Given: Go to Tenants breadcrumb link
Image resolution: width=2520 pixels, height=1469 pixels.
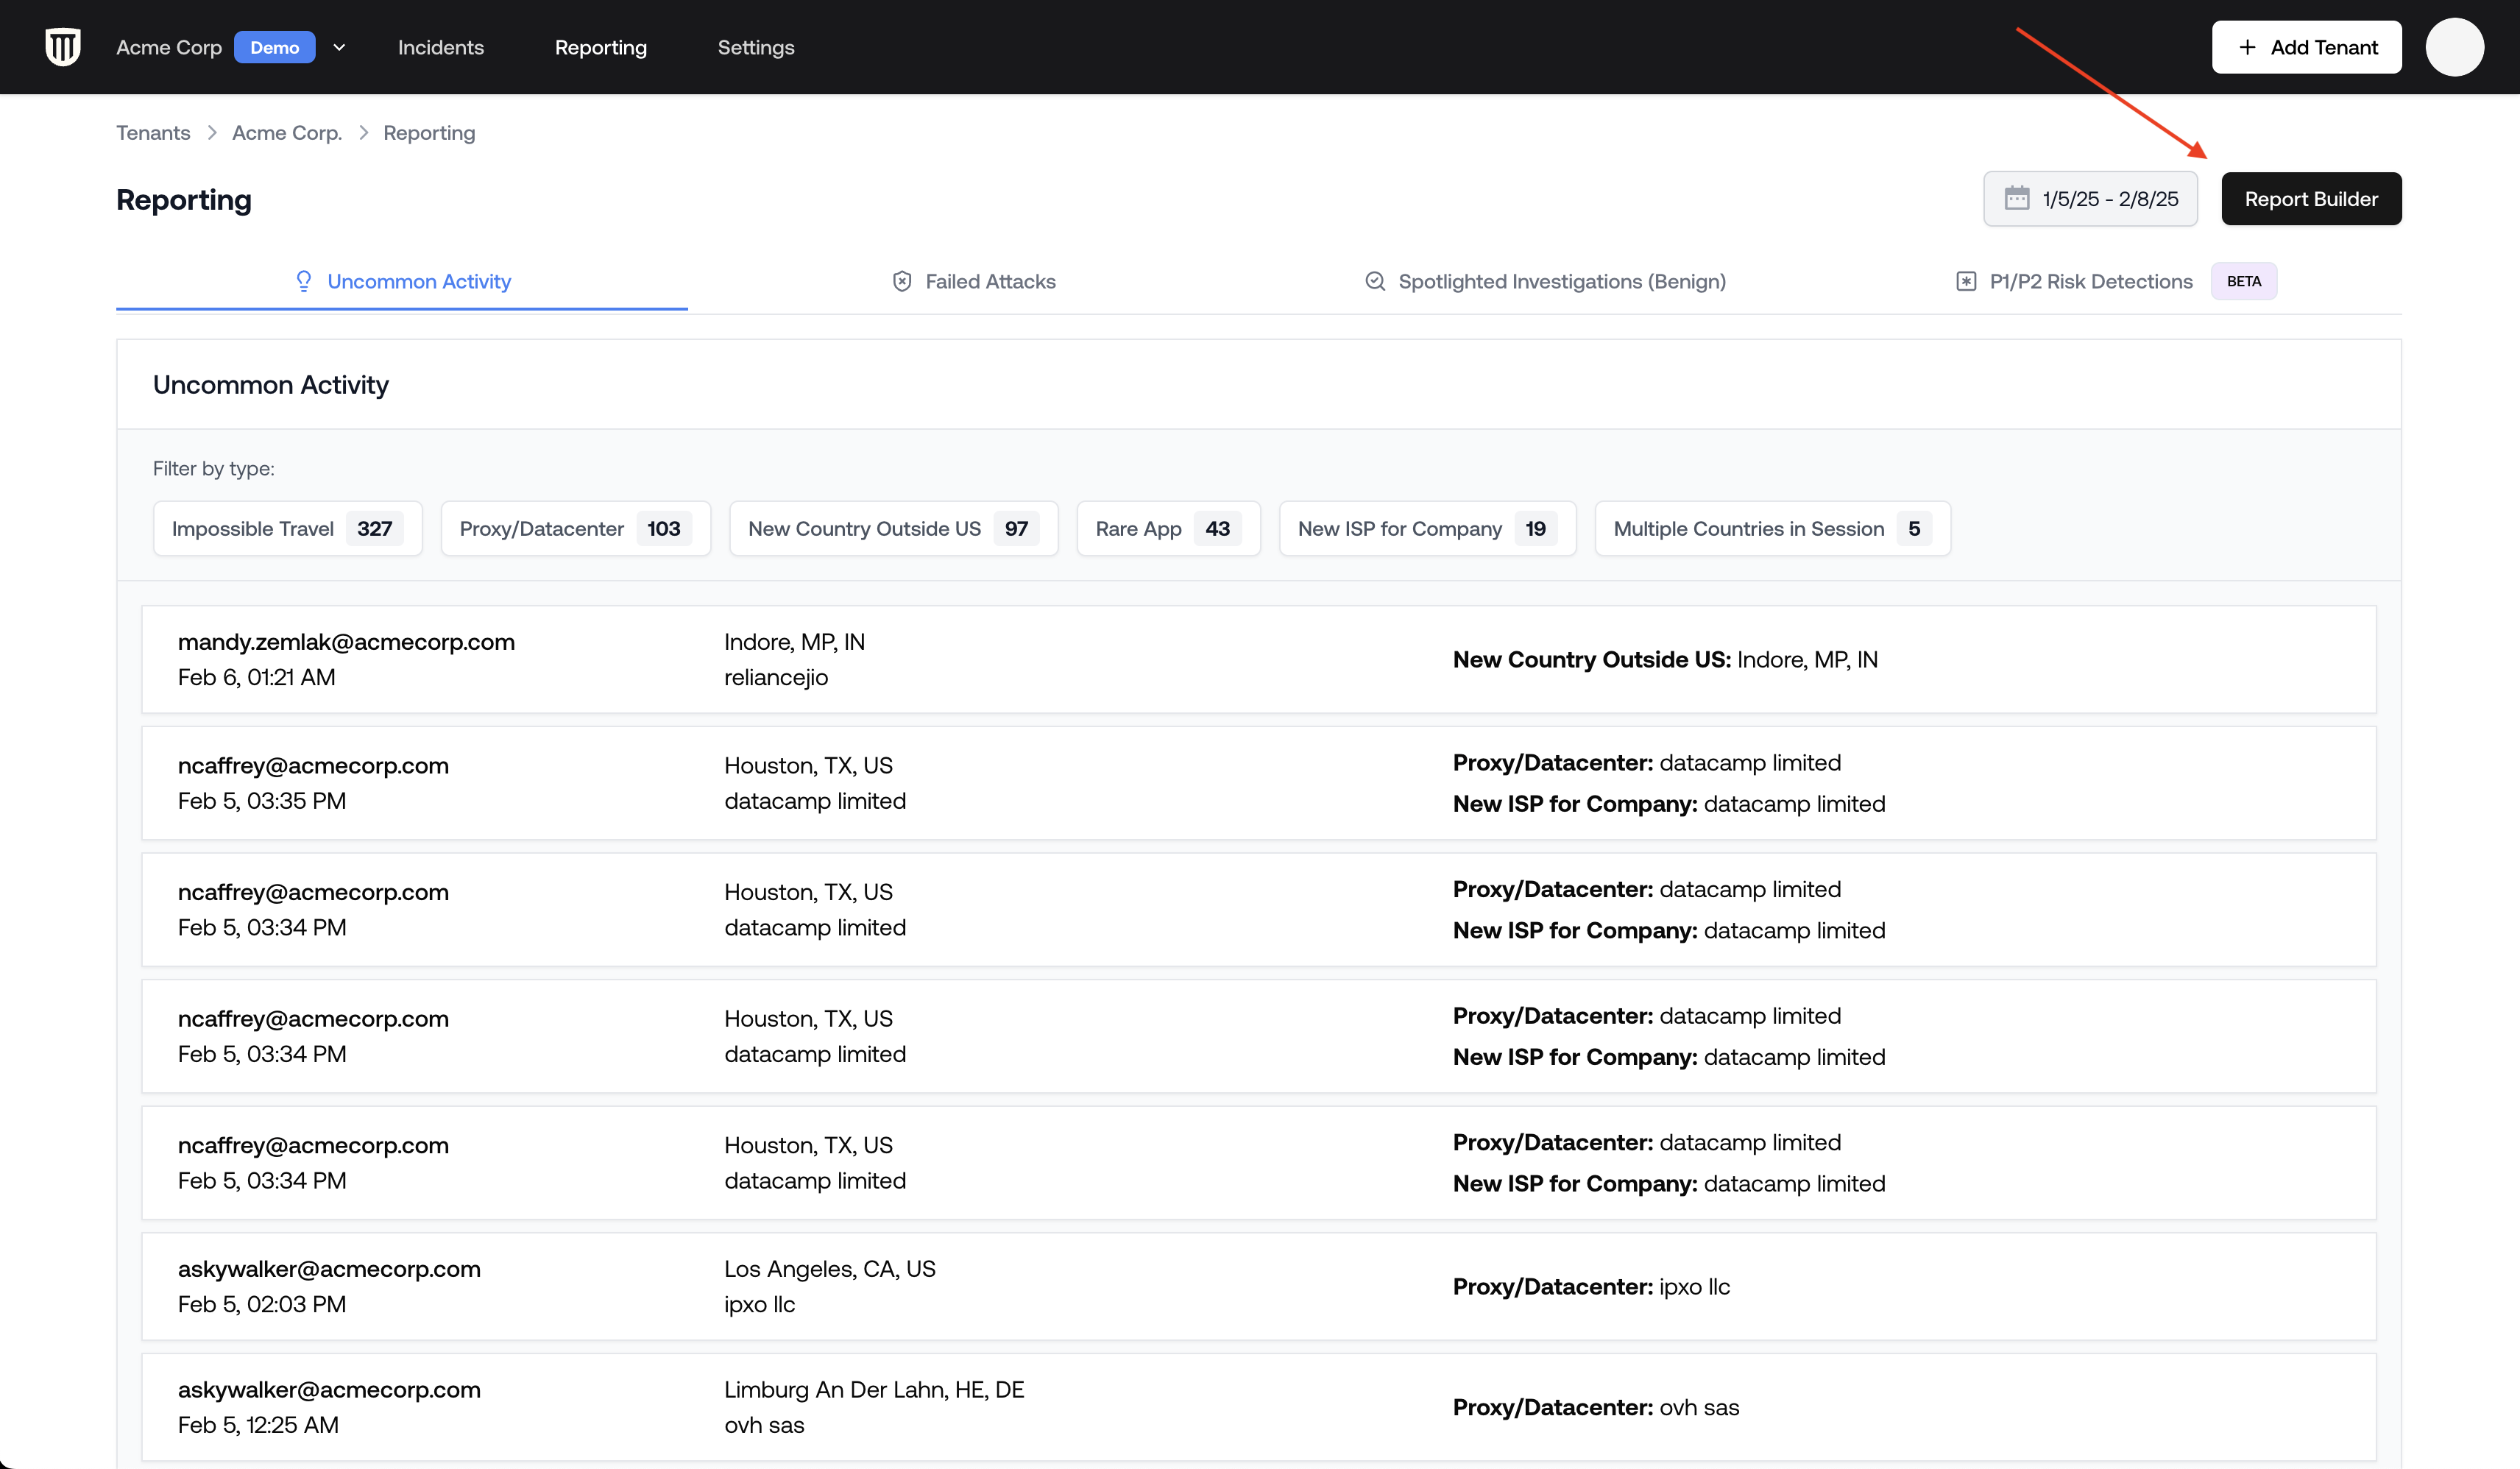Looking at the screenshot, I should click(153, 133).
